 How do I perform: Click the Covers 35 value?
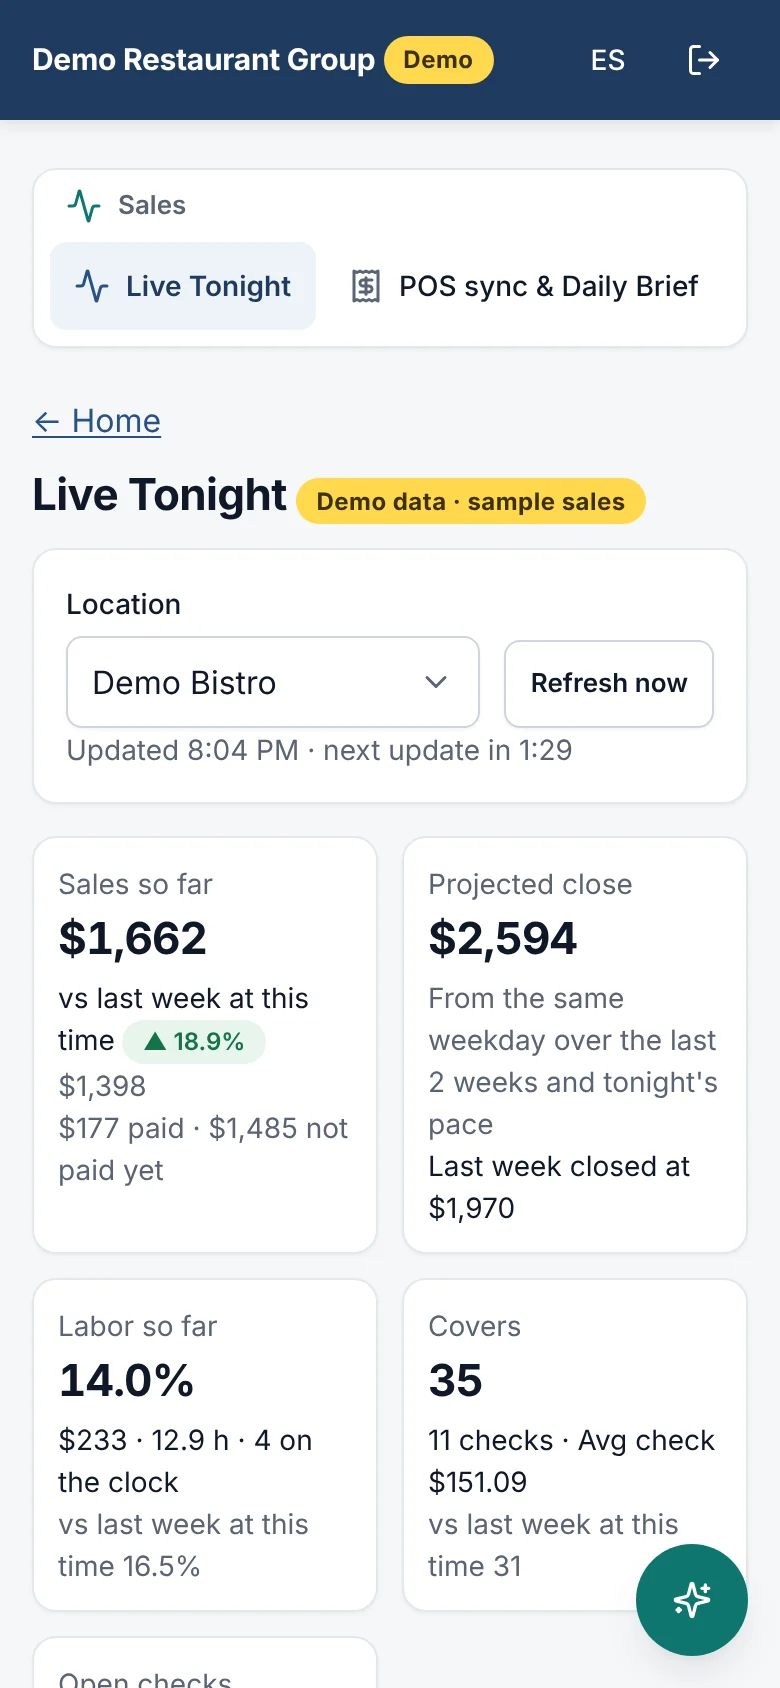[456, 1380]
